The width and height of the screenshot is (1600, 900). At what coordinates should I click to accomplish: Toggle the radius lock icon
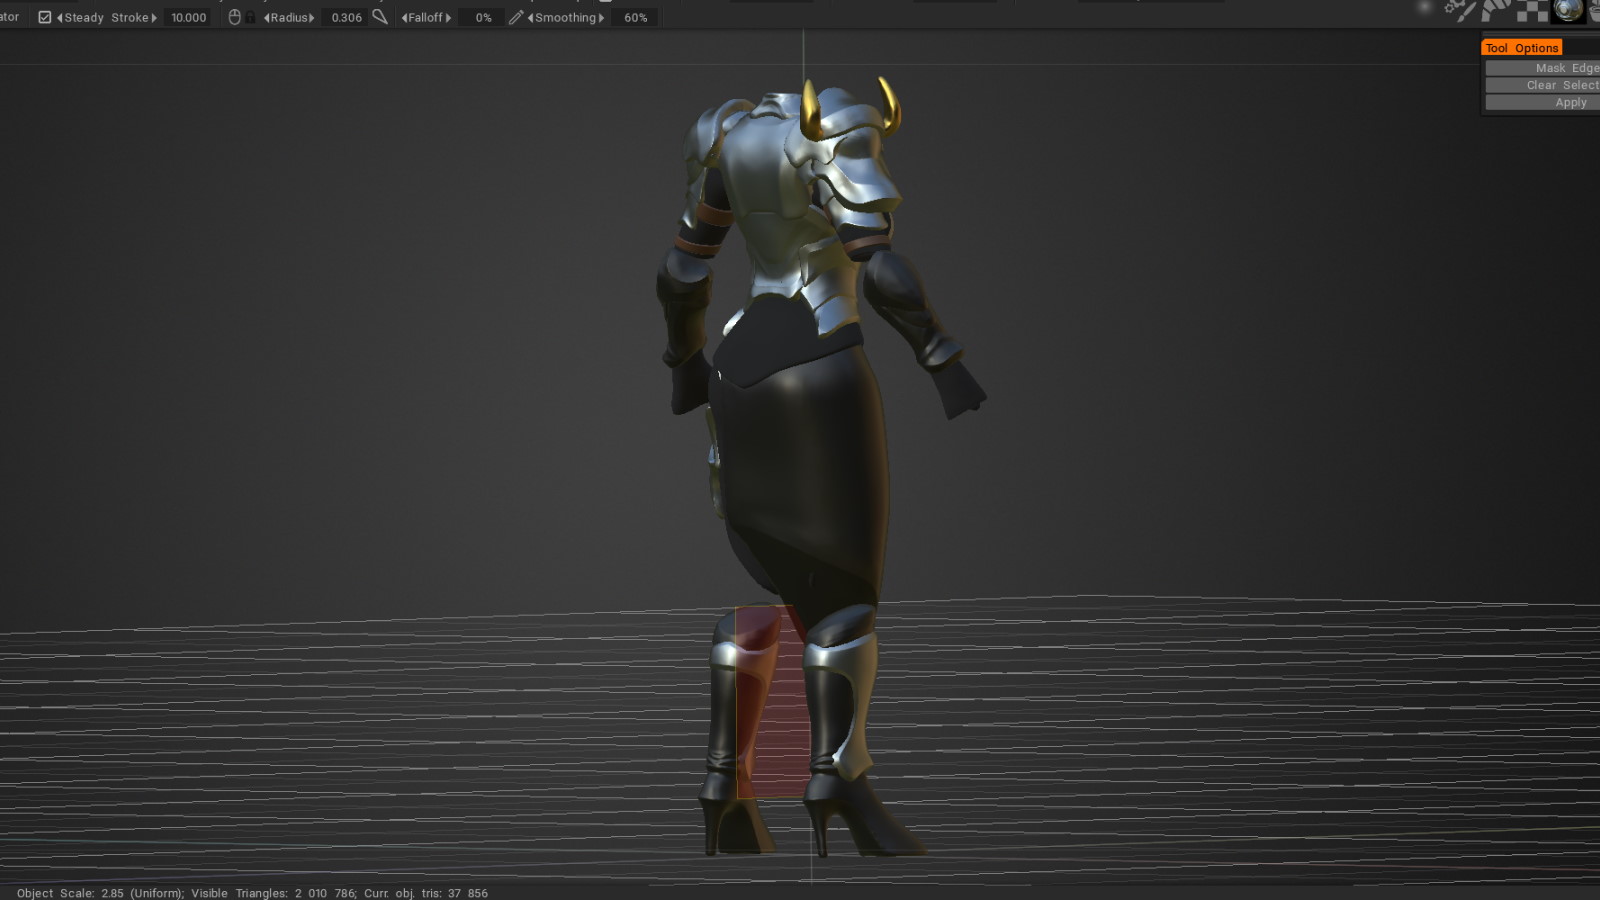click(x=251, y=17)
